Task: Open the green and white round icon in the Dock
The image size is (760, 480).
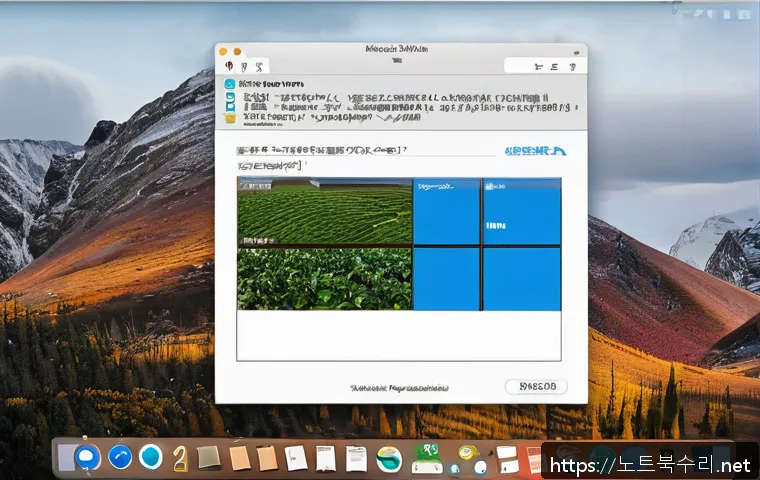Action: [x=389, y=459]
